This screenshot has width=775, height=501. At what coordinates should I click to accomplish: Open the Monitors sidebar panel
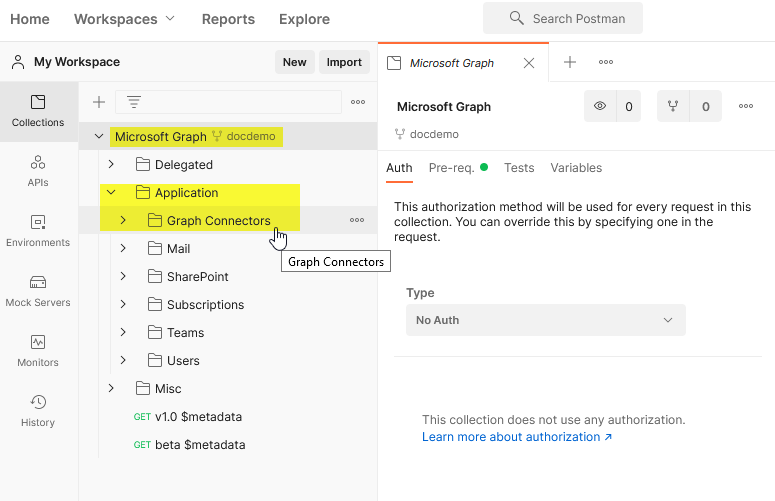point(38,351)
